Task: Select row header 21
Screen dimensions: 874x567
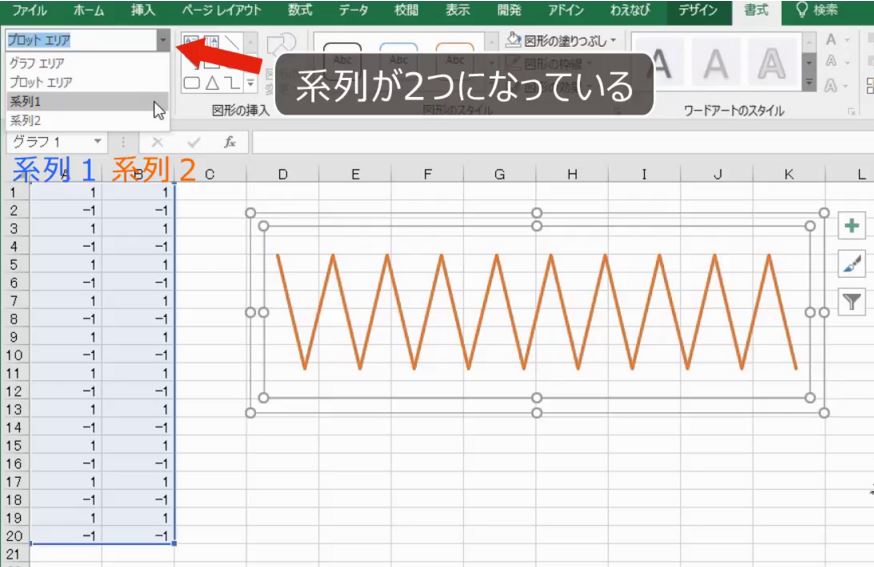Action: point(14,554)
